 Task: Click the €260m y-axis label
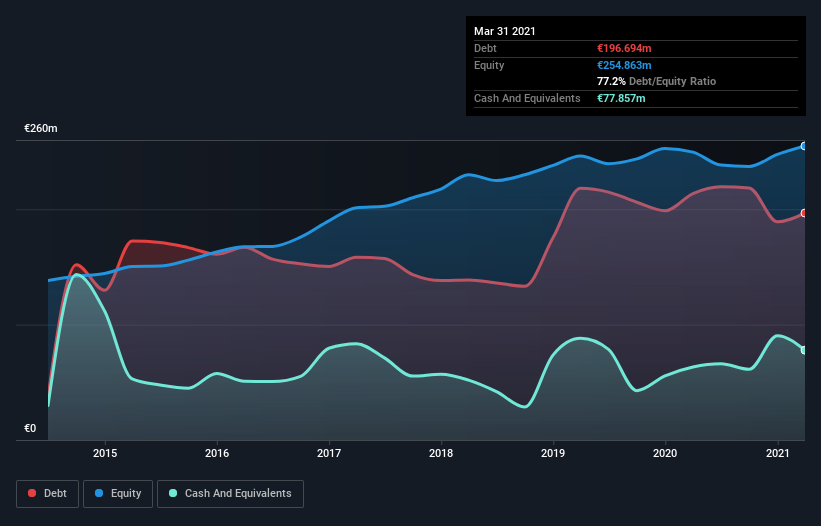tap(41, 128)
